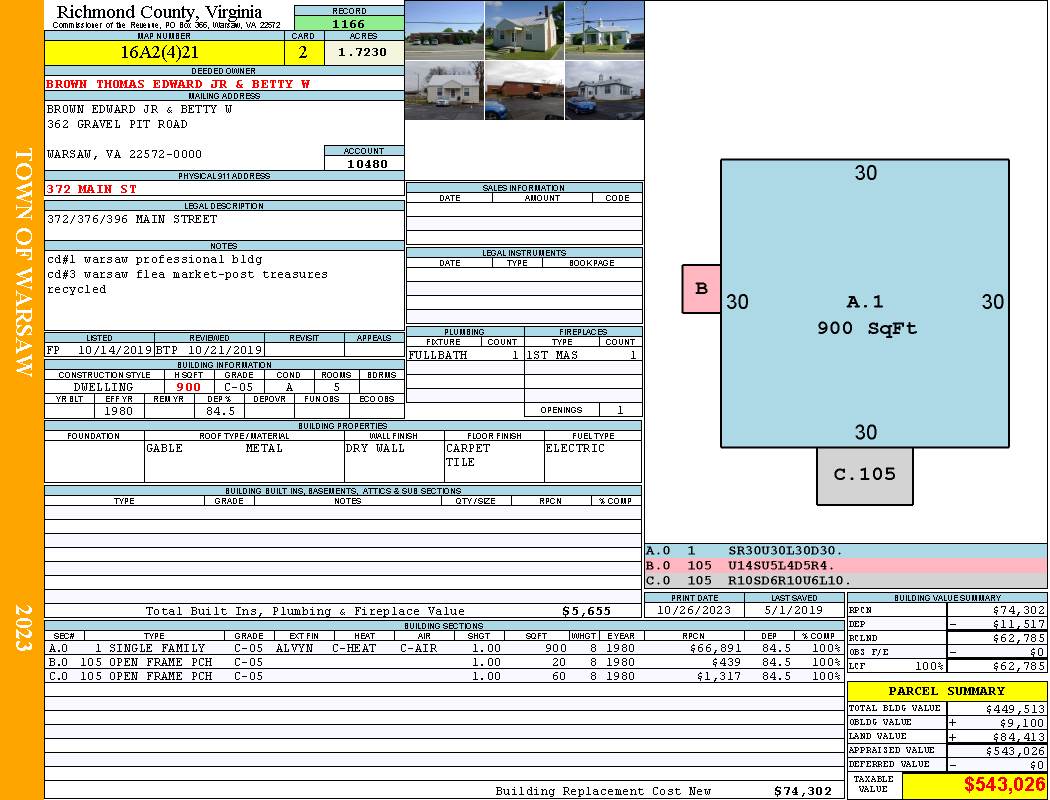Click the card number 2 box
This screenshot has width=1050, height=800.
[304, 52]
